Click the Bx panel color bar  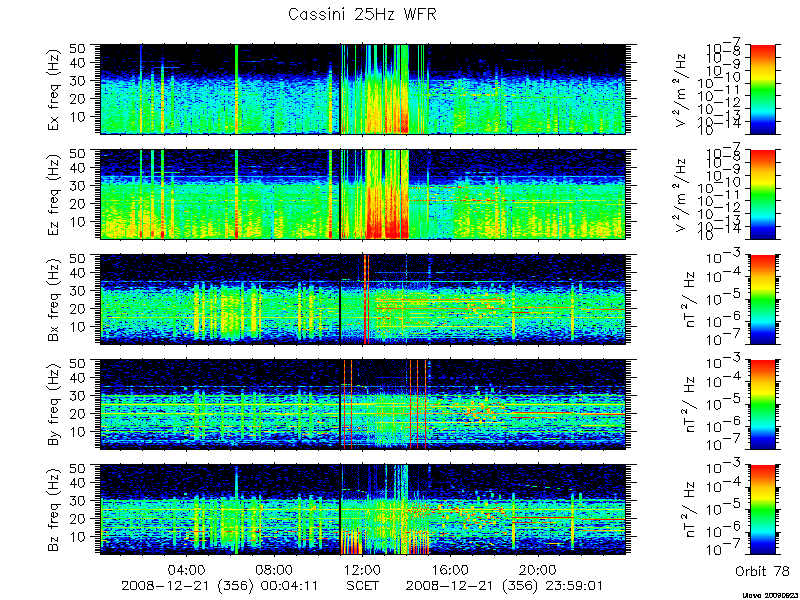click(762, 299)
